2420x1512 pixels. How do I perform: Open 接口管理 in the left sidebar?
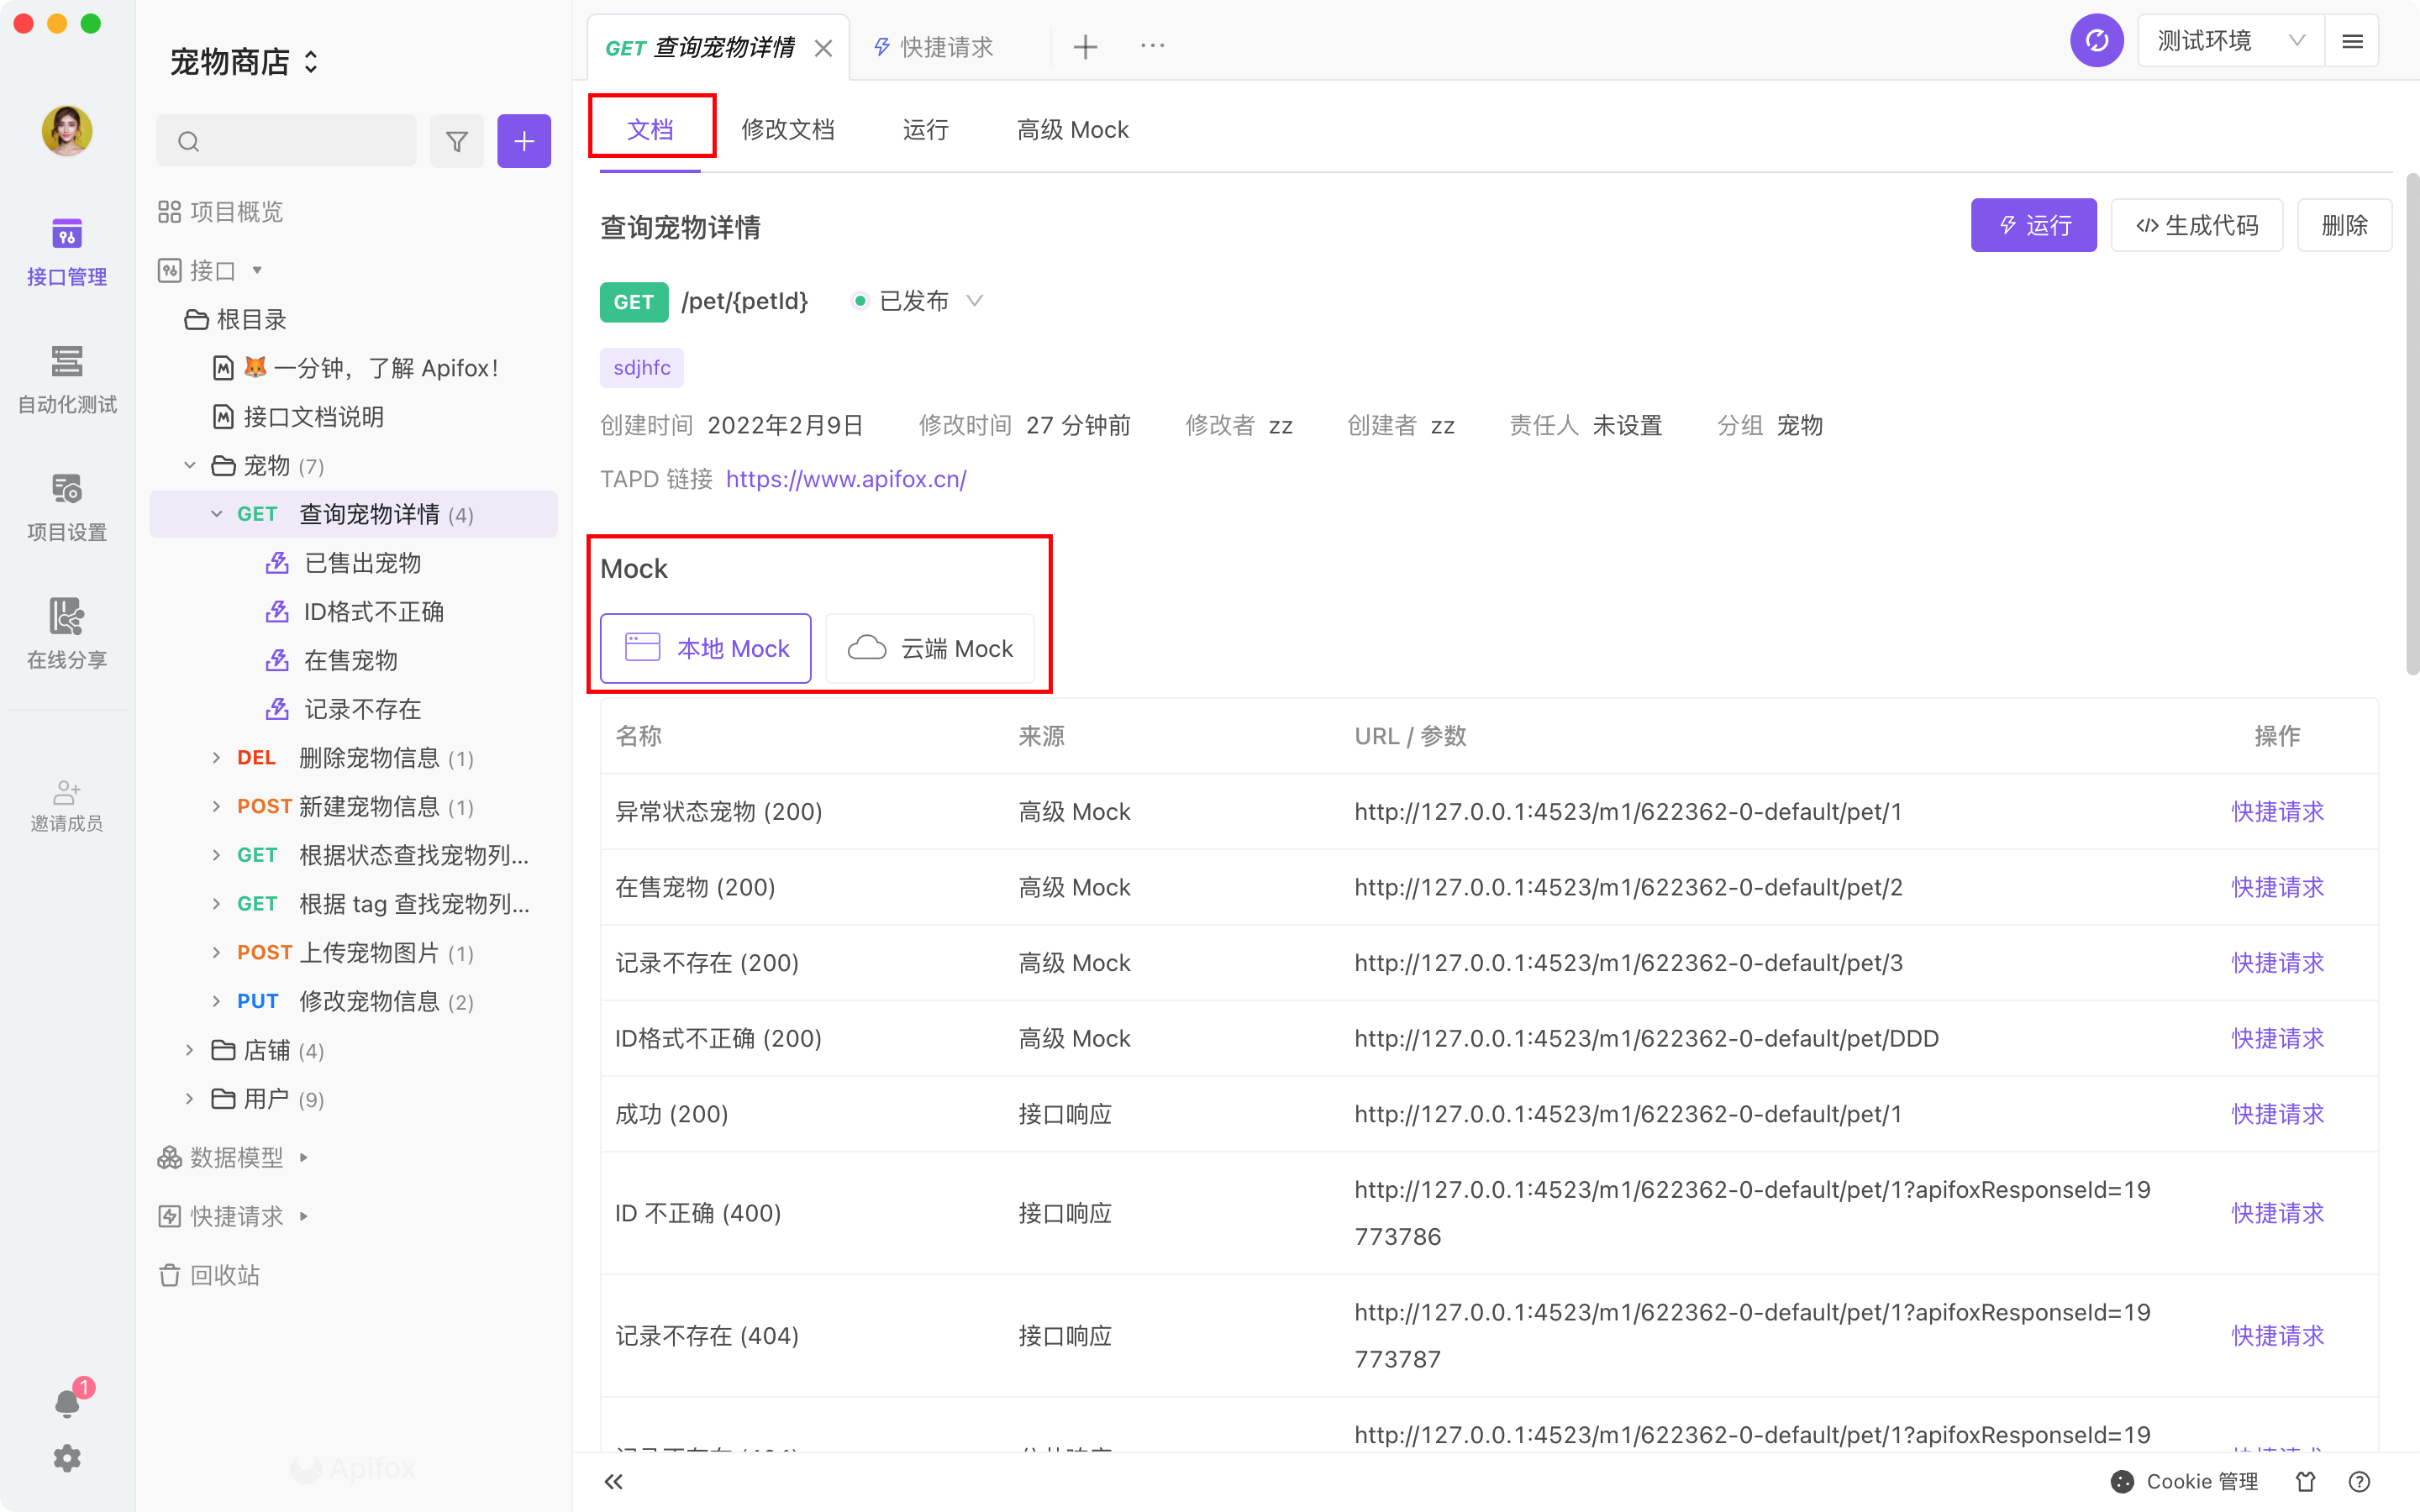(x=66, y=250)
